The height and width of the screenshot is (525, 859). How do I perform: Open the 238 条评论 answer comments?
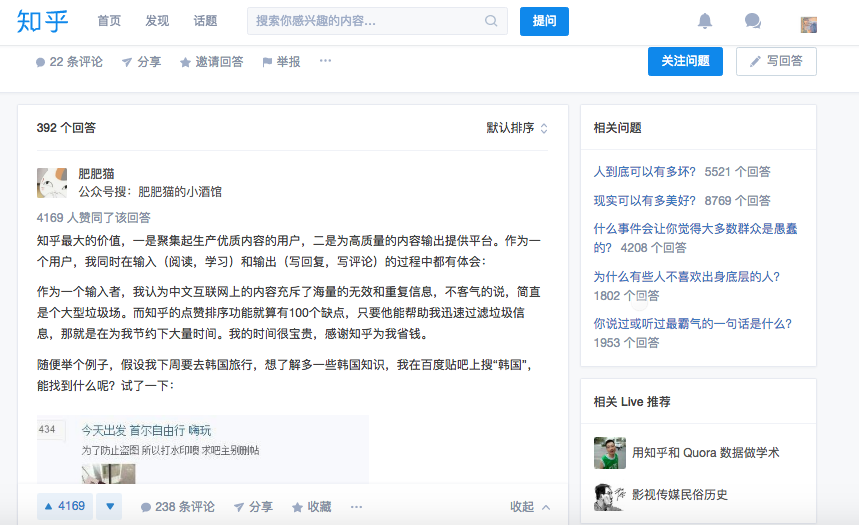point(177,507)
